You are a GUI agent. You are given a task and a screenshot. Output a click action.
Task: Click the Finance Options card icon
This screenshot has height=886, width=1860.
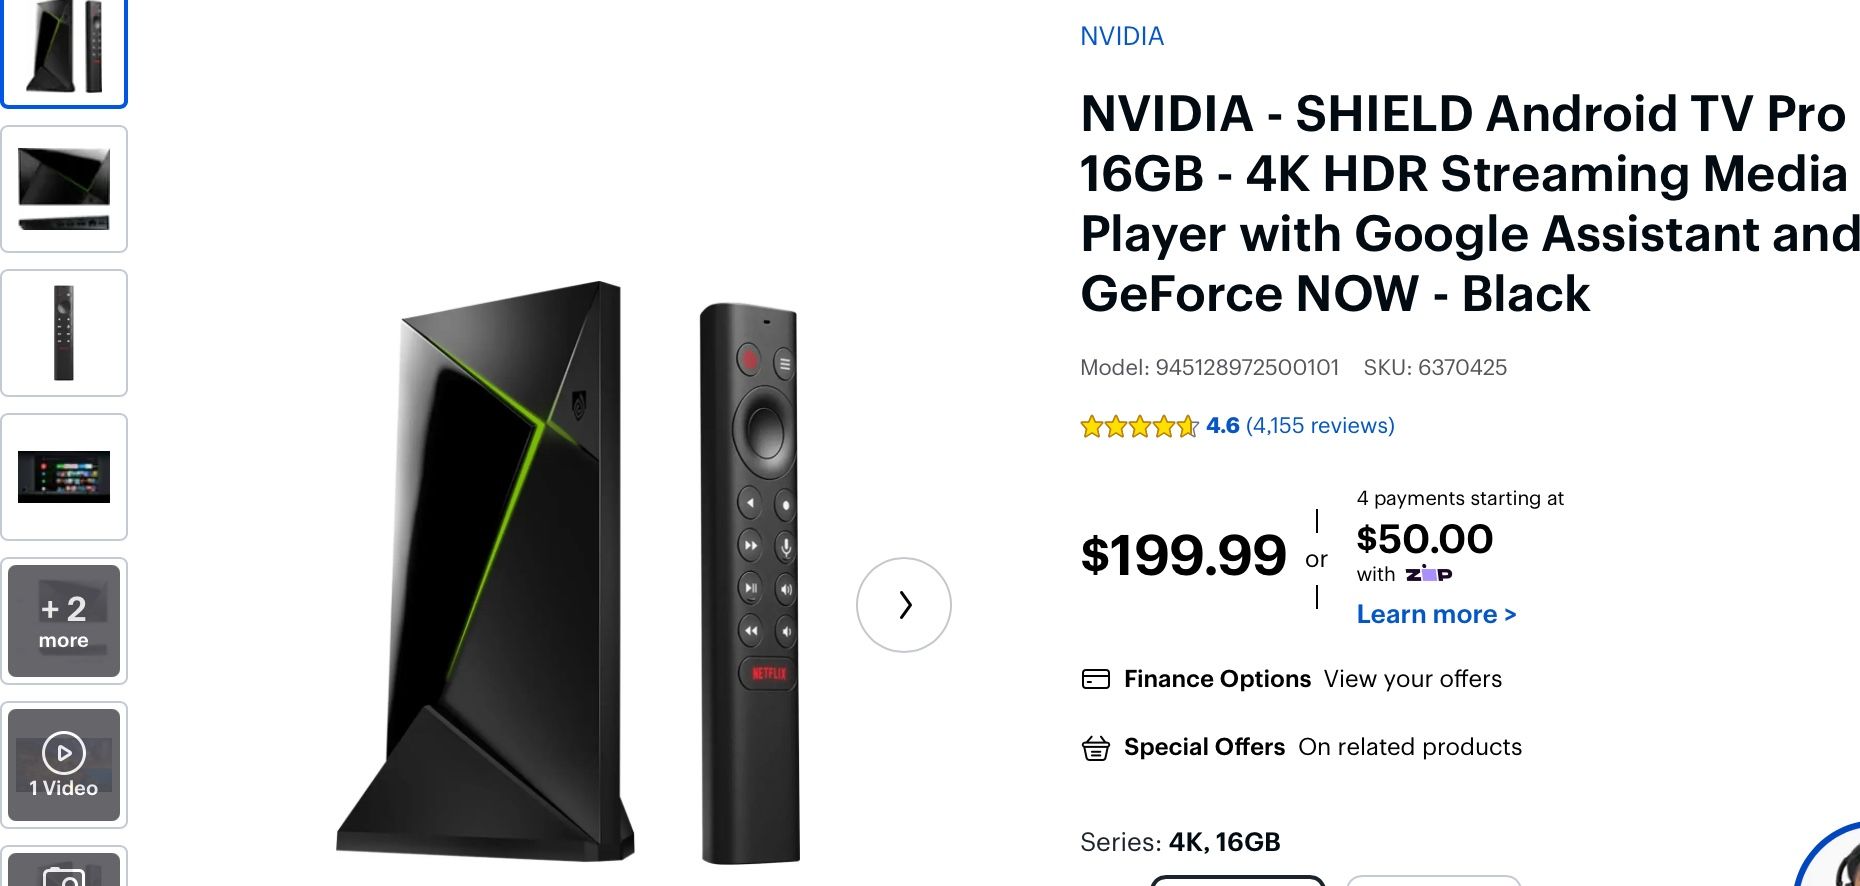[x=1096, y=680]
